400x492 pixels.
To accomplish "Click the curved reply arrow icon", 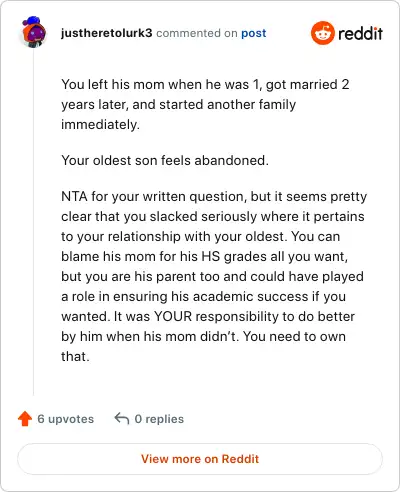I will [x=122, y=418].
